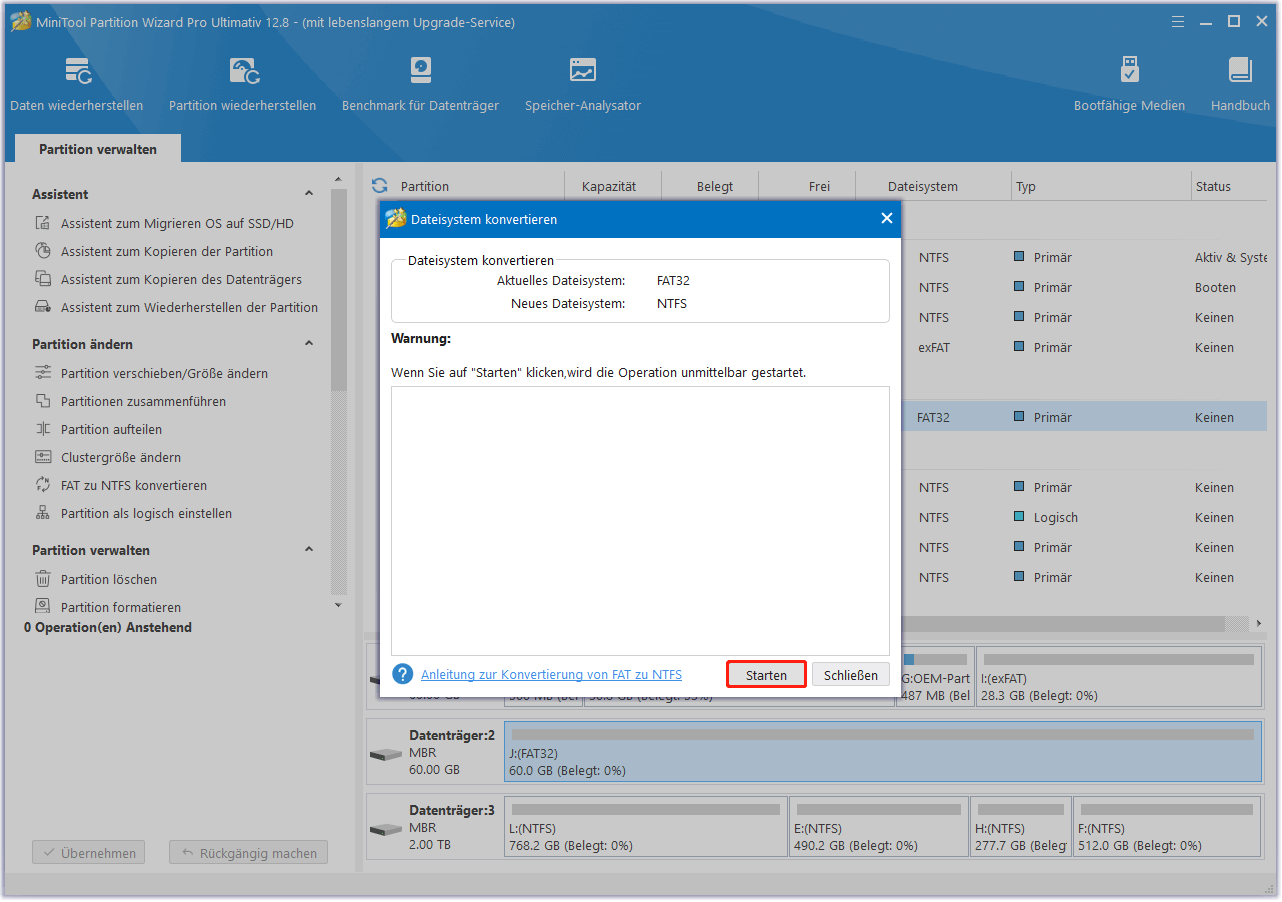Select the NTFS row with status Booten
The width and height of the screenshot is (1282, 902).
1084,287
